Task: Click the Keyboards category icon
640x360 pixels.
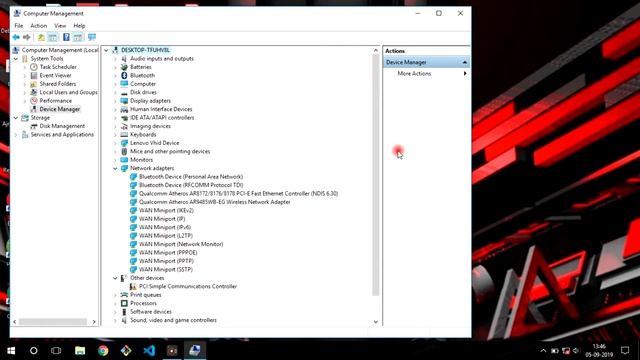Action: point(124,135)
